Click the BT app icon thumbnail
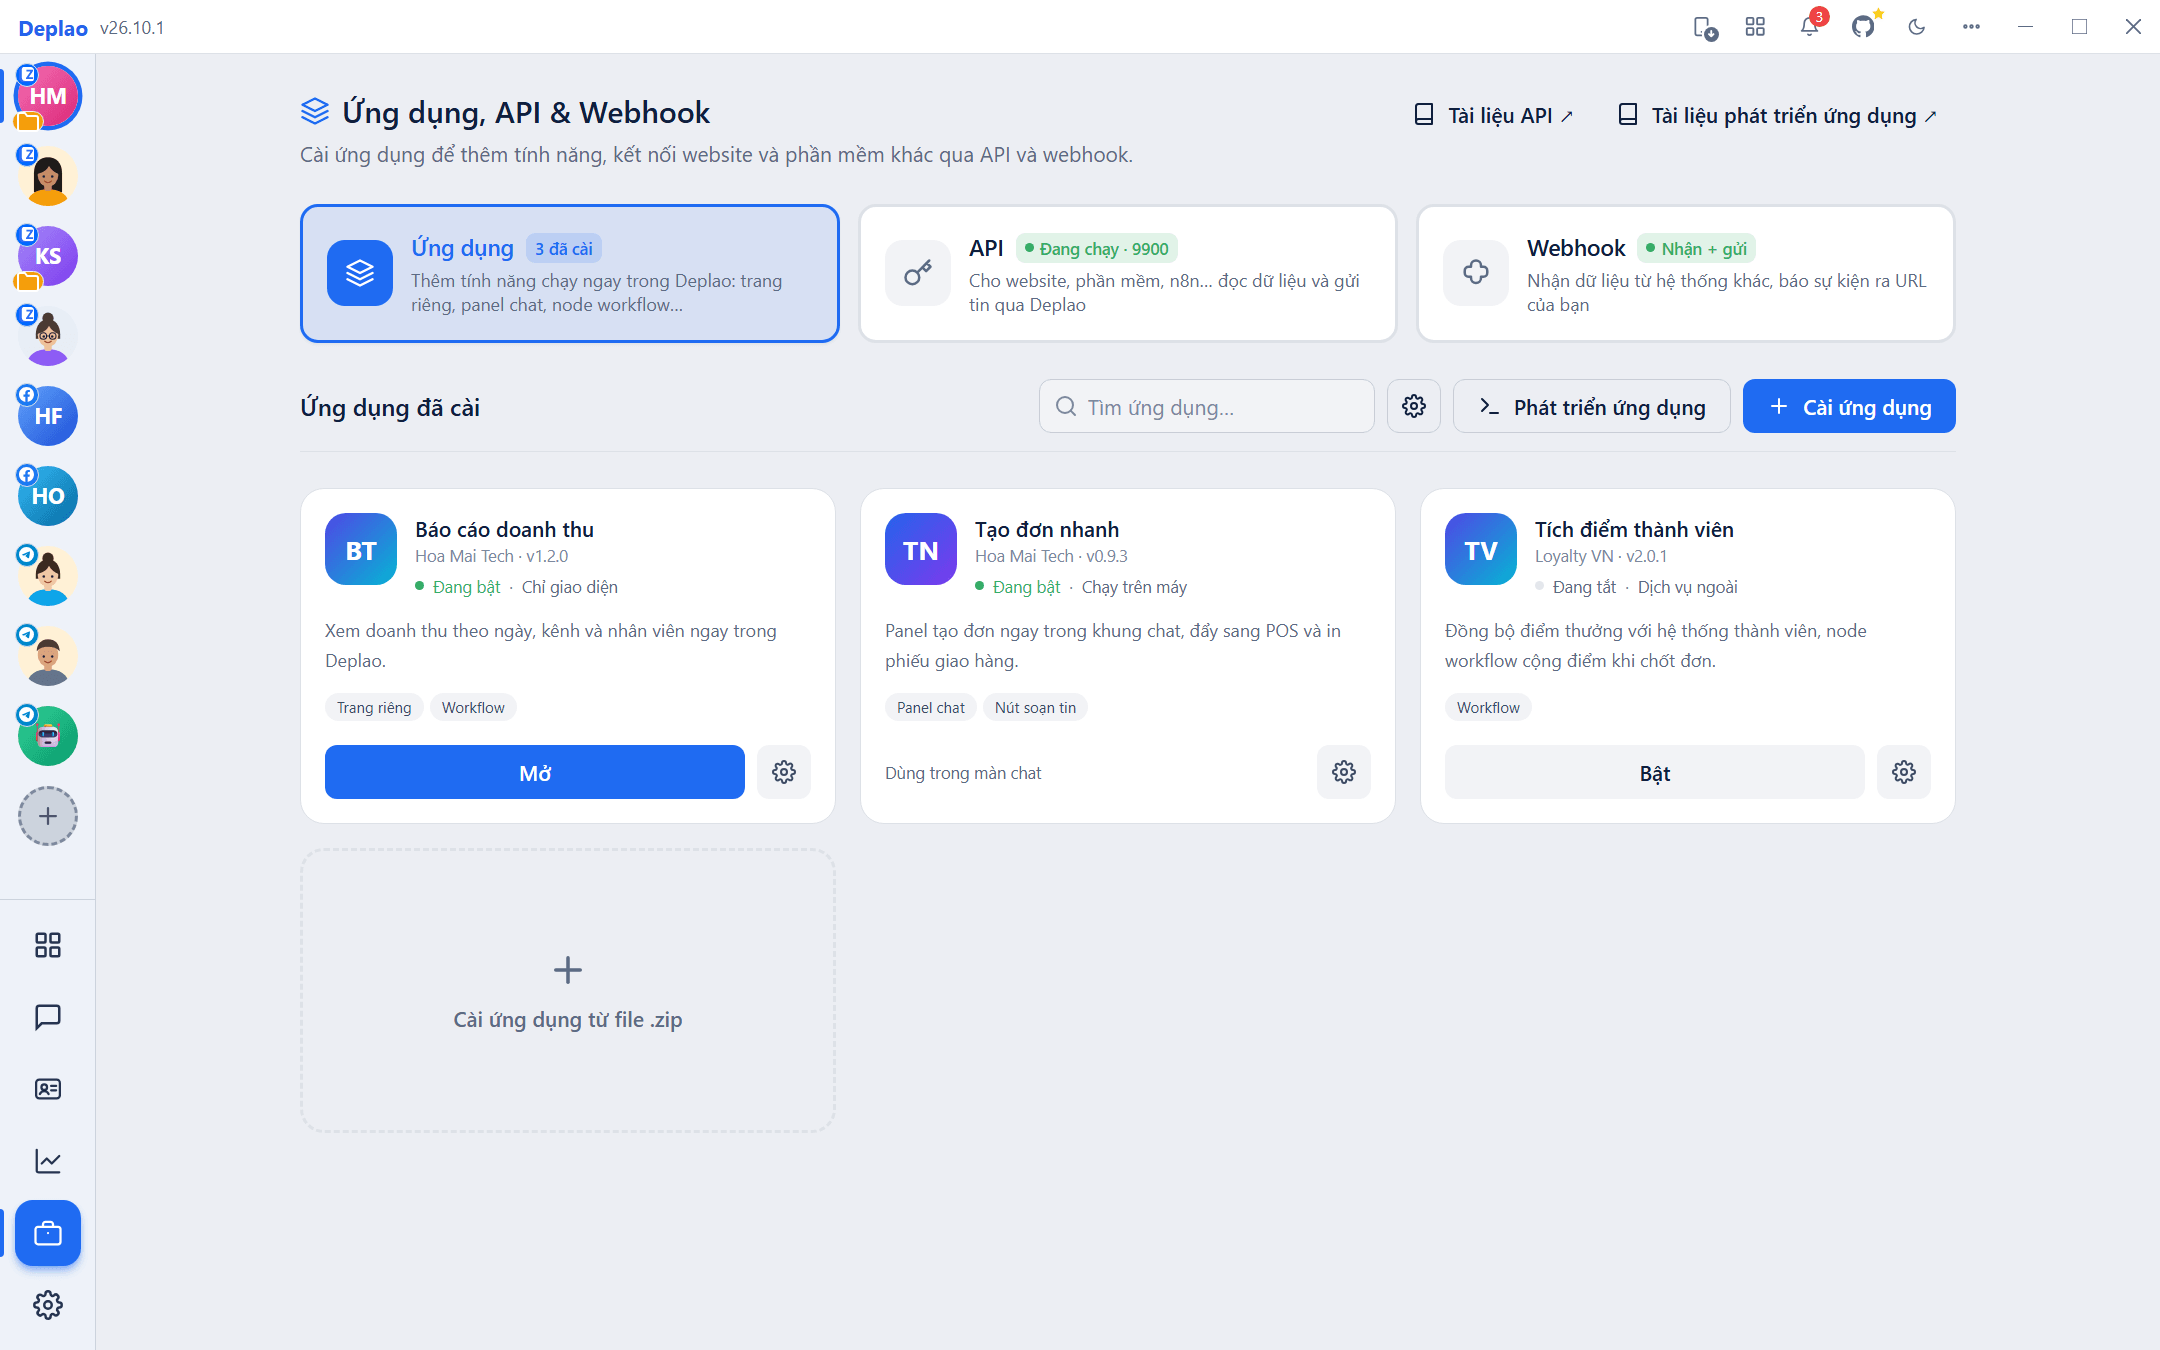 click(361, 549)
